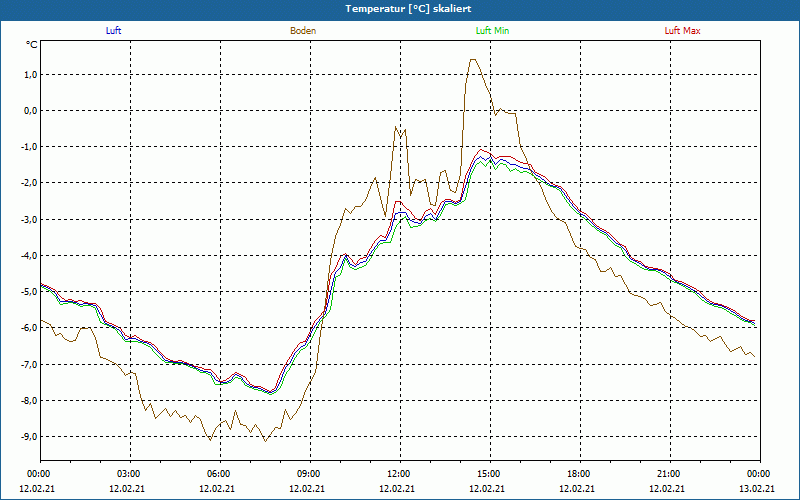Select the 'Boden' legend entry
This screenshot has height=500, width=800.
click(303, 31)
